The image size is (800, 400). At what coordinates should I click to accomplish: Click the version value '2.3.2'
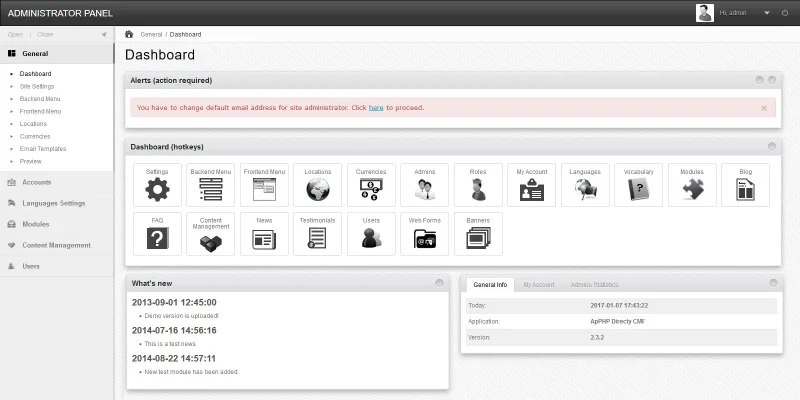coord(597,337)
